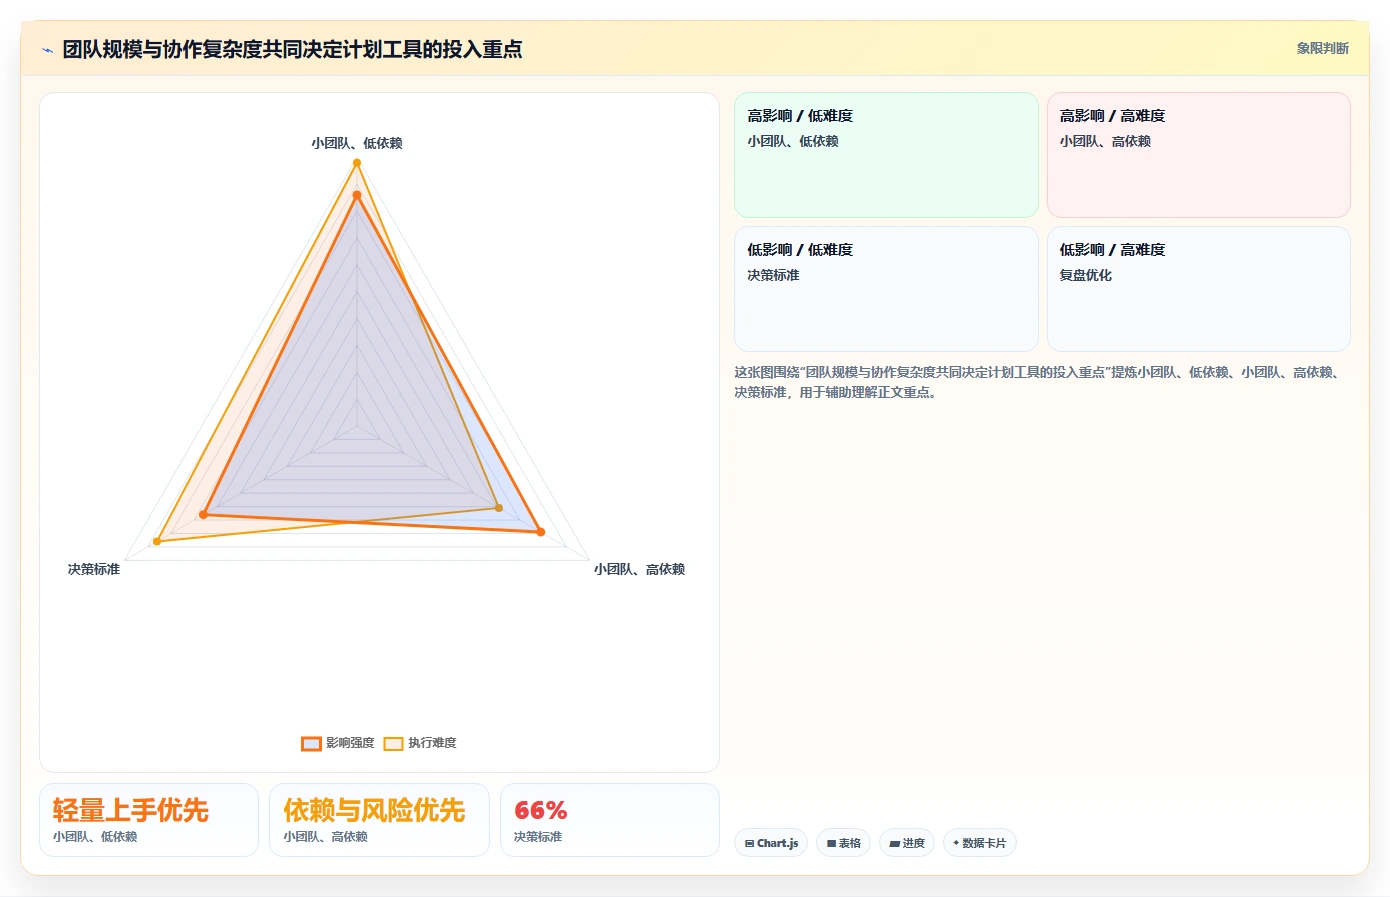Click the 象限判断 label in the header

click(1322, 48)
